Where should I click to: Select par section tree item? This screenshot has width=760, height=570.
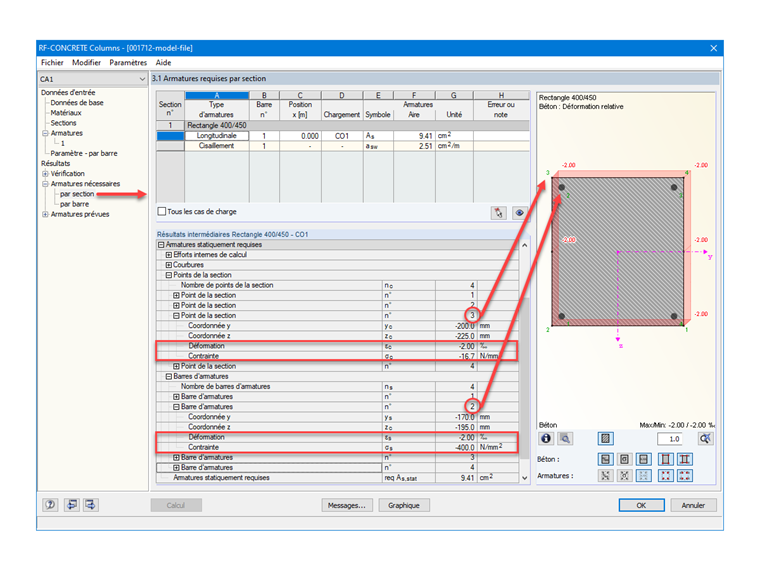[77, 194]
